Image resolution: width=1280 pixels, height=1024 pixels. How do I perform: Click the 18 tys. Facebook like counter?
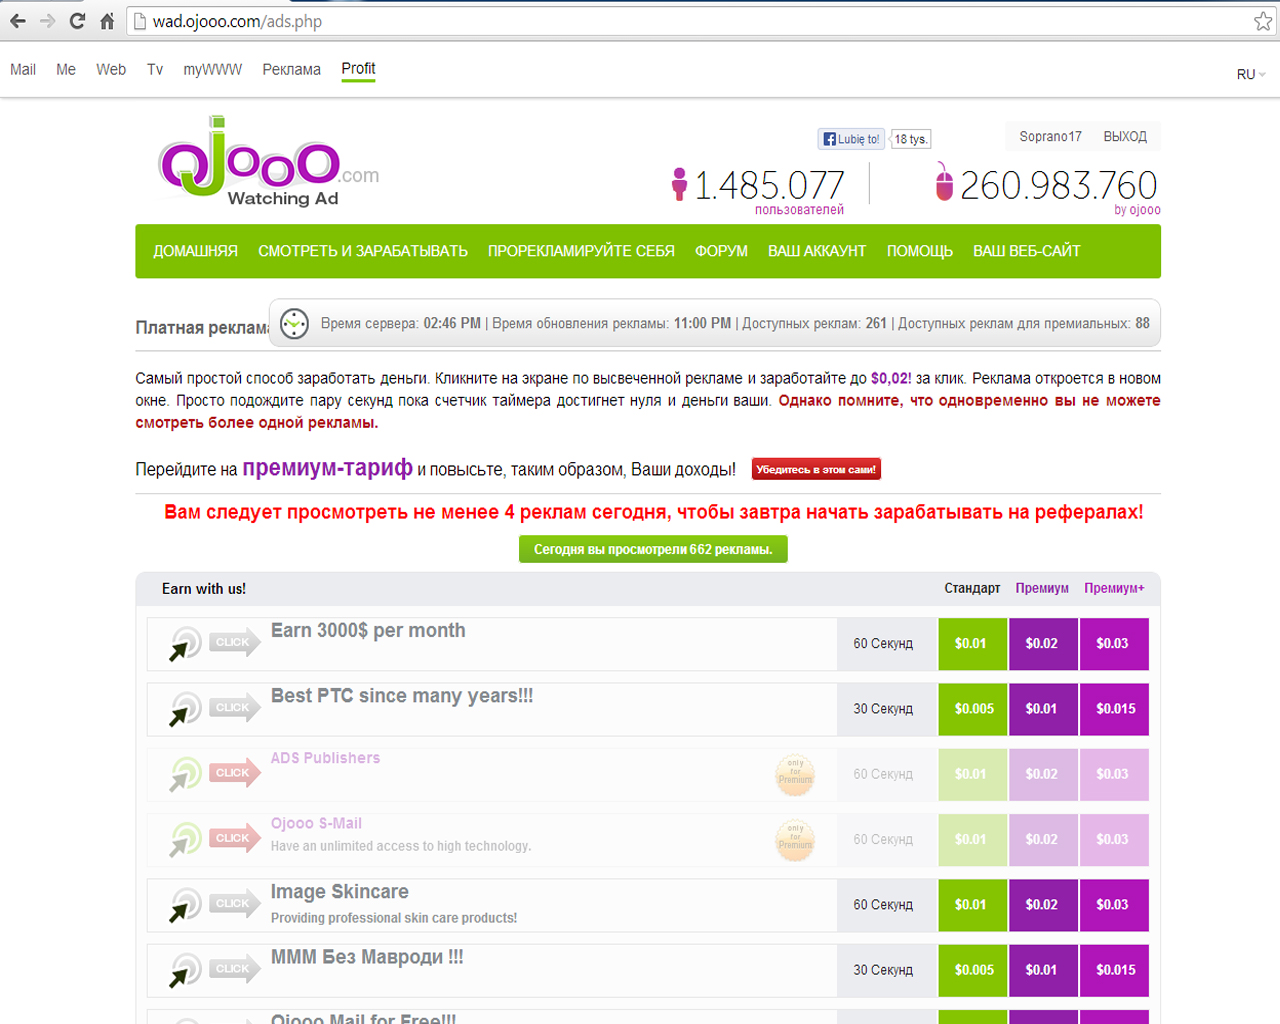(x=911, y=139)
